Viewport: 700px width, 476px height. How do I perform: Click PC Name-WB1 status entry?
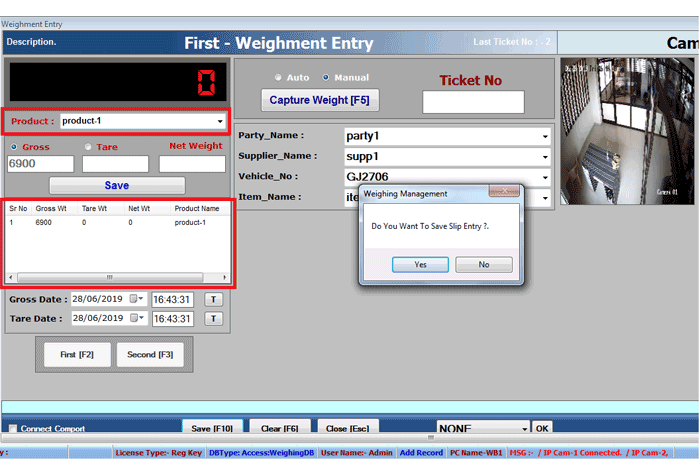click(x=476, y=453)
